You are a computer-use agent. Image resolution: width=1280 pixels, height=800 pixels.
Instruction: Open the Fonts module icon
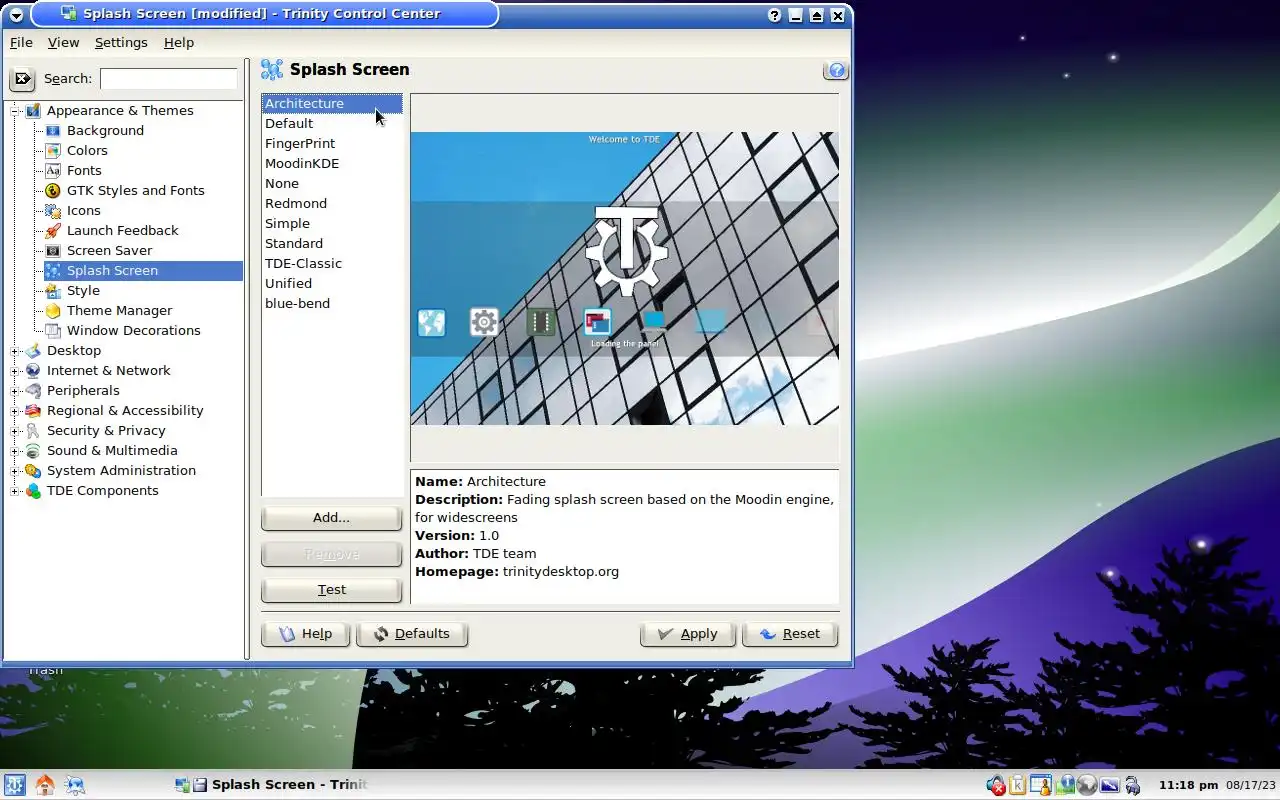click(53, 170)
